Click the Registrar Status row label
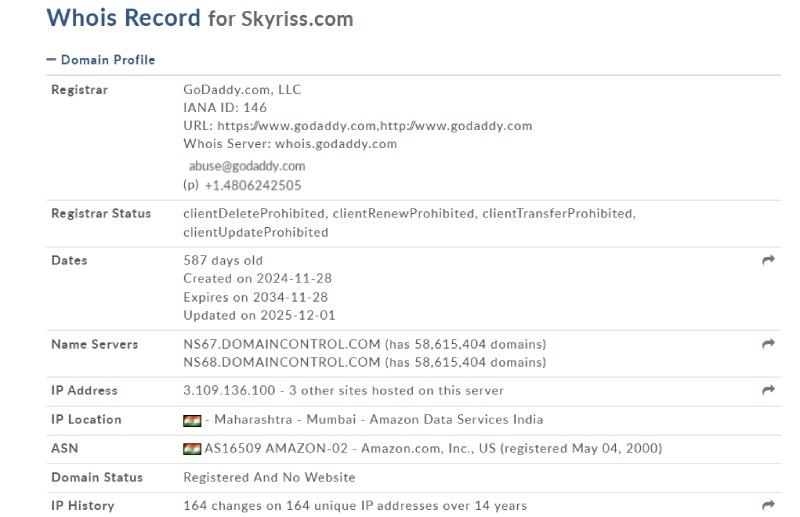Image resolution: width=800 pixels, height=517 pixels. tap(101, 213)
